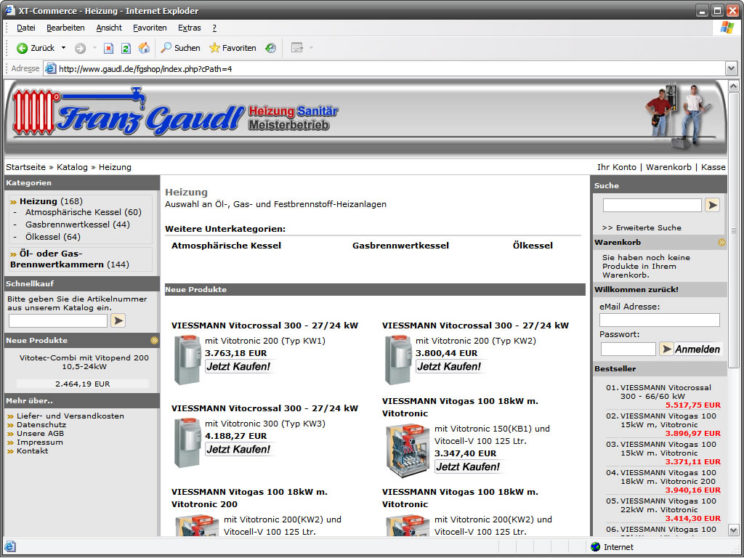Click the media history icon in toolbar
Screen dimensions: 744x558
[x=270, y=48]
